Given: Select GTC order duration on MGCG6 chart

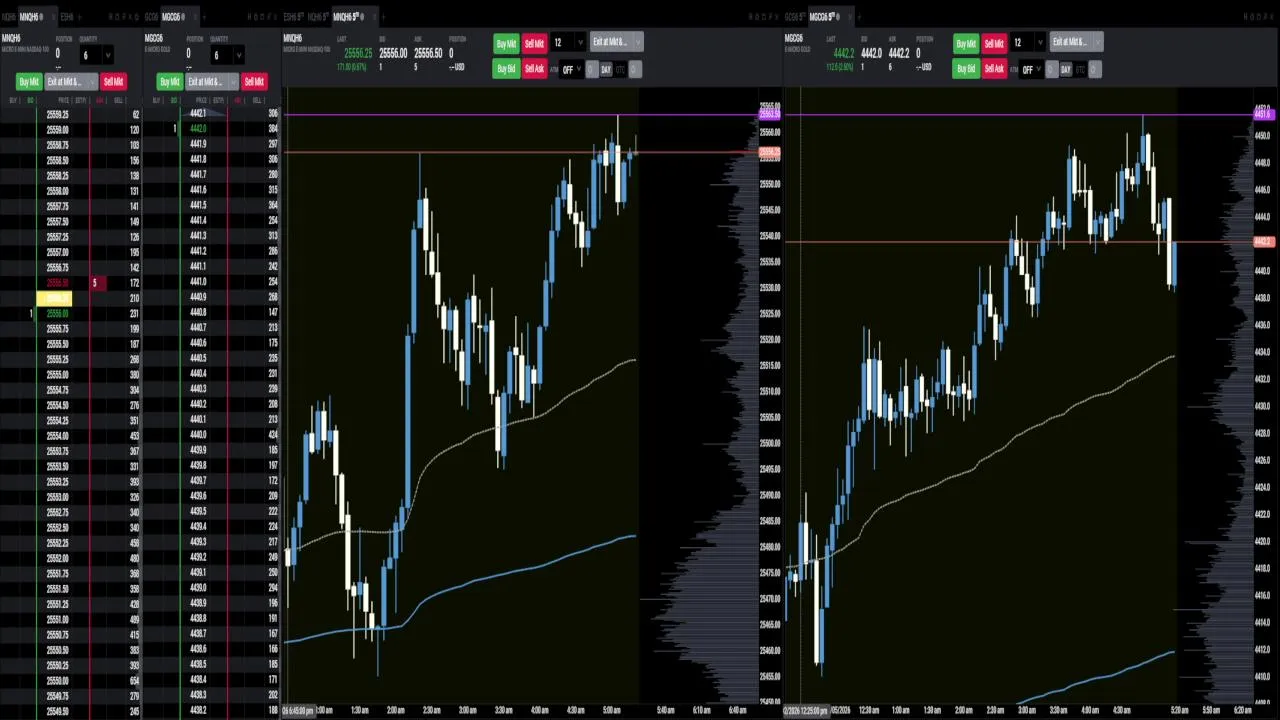Looking at the screenshot, I should coord(1080,69).
